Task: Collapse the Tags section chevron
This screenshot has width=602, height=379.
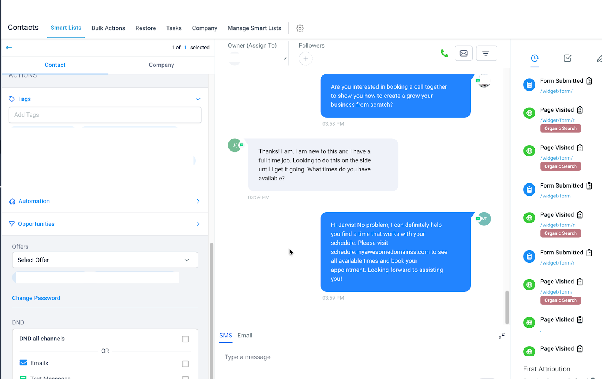Action: point(198,99)
